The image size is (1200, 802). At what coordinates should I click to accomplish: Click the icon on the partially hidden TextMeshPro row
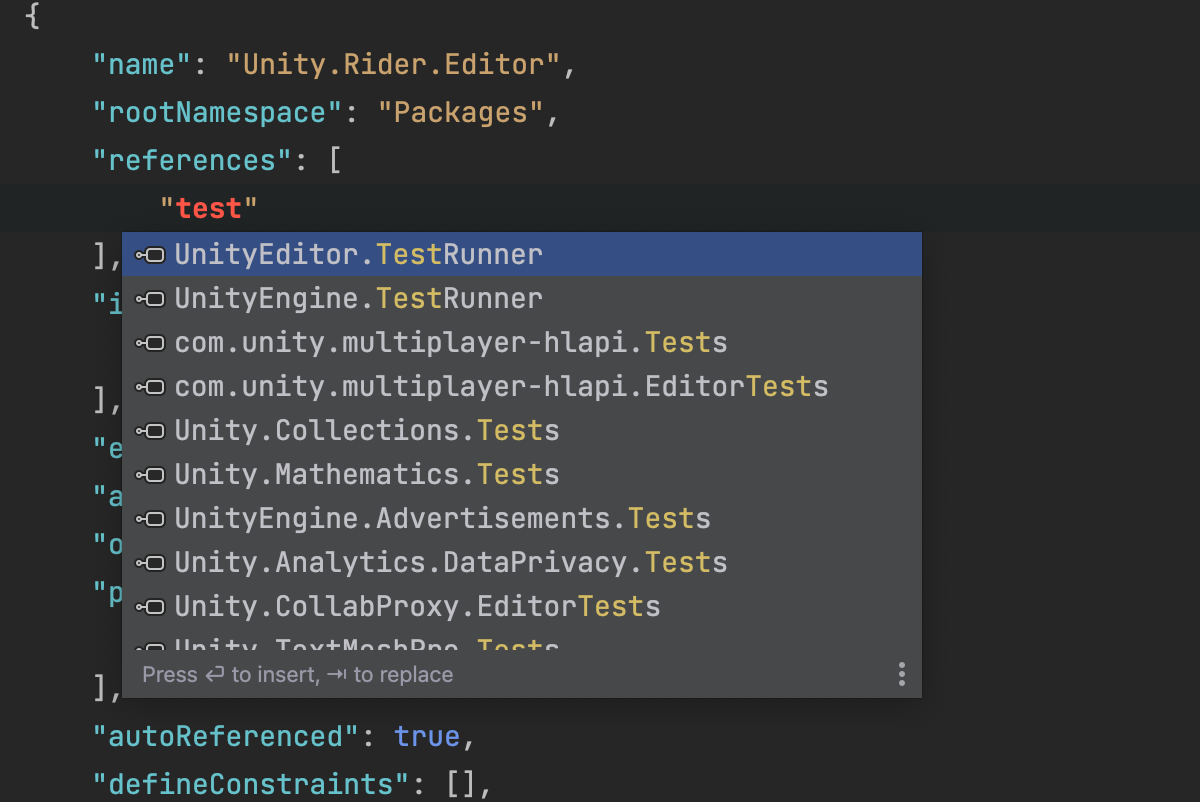point(150,645)
